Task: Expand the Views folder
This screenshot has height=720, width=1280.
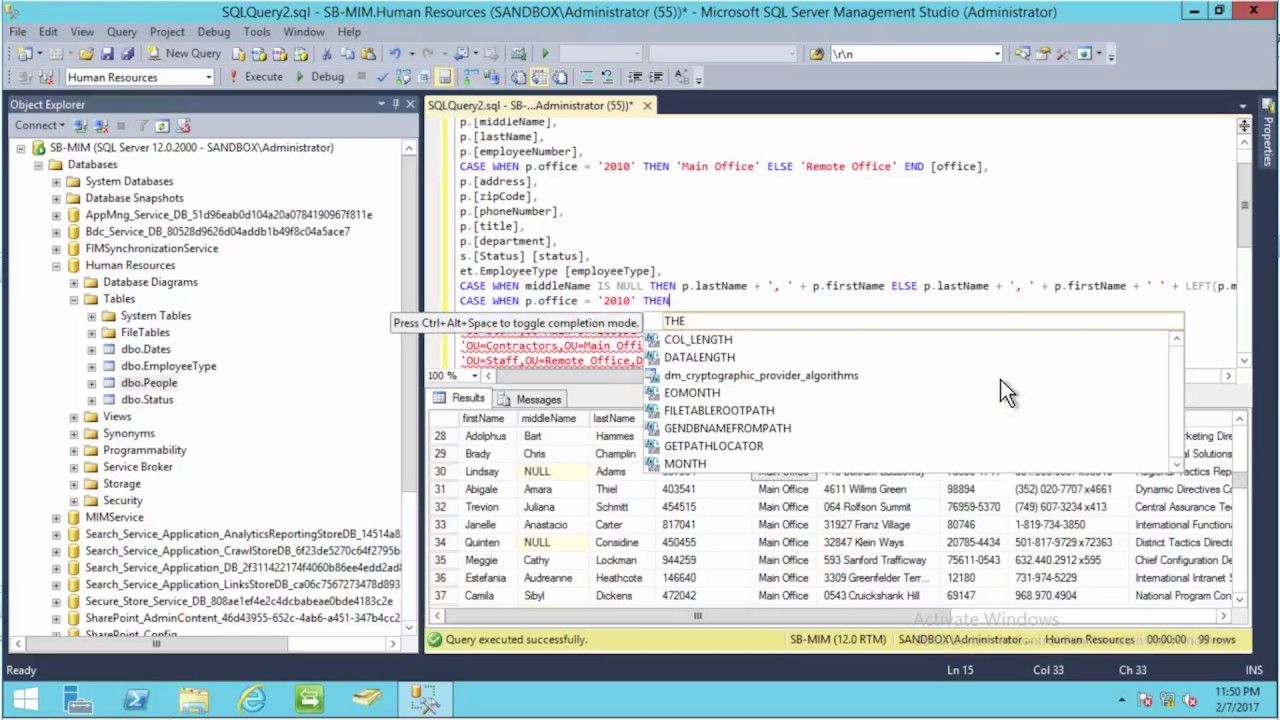Action: 74,416
